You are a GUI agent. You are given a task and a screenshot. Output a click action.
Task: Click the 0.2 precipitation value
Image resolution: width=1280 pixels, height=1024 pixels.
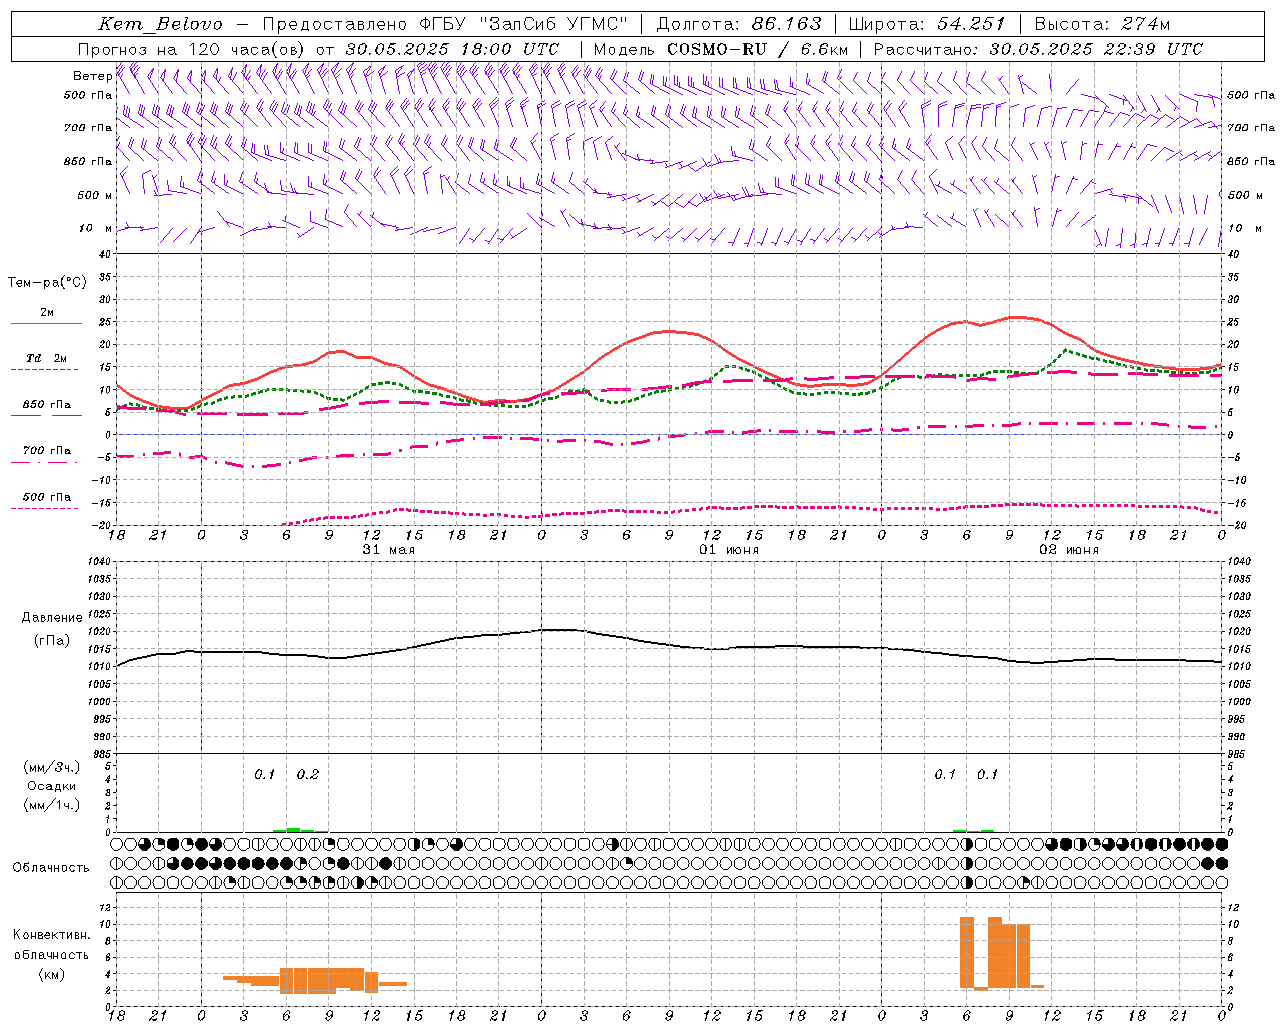point(308,774)
